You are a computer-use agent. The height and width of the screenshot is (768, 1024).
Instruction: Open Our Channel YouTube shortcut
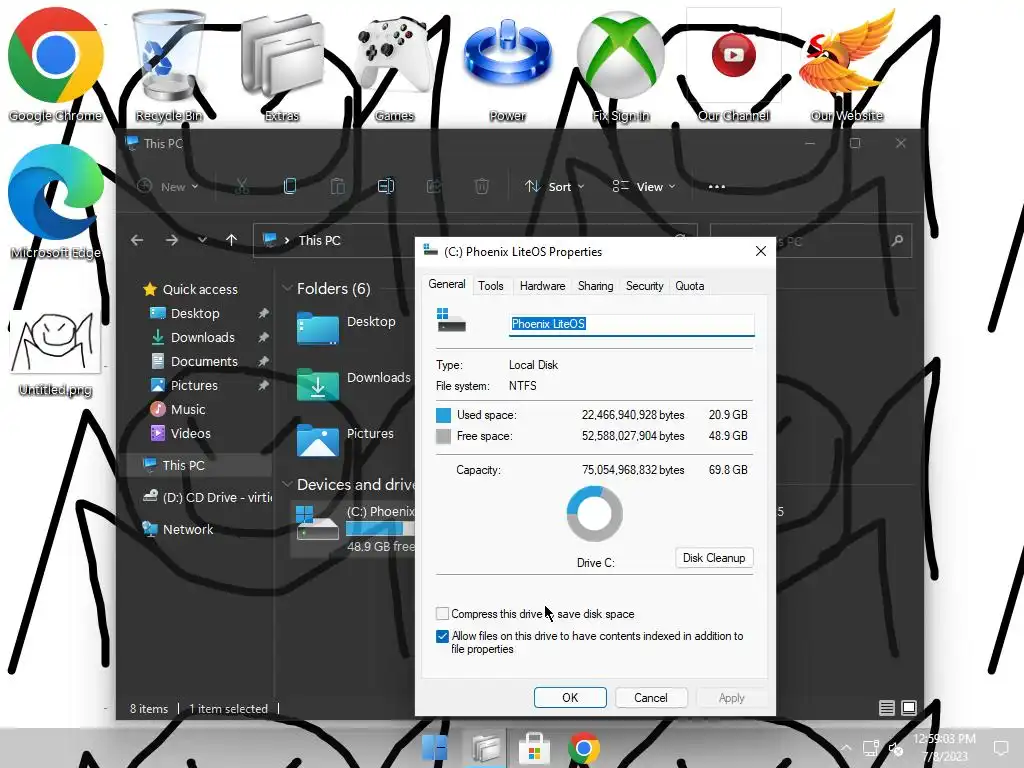[x=733, y=65]
